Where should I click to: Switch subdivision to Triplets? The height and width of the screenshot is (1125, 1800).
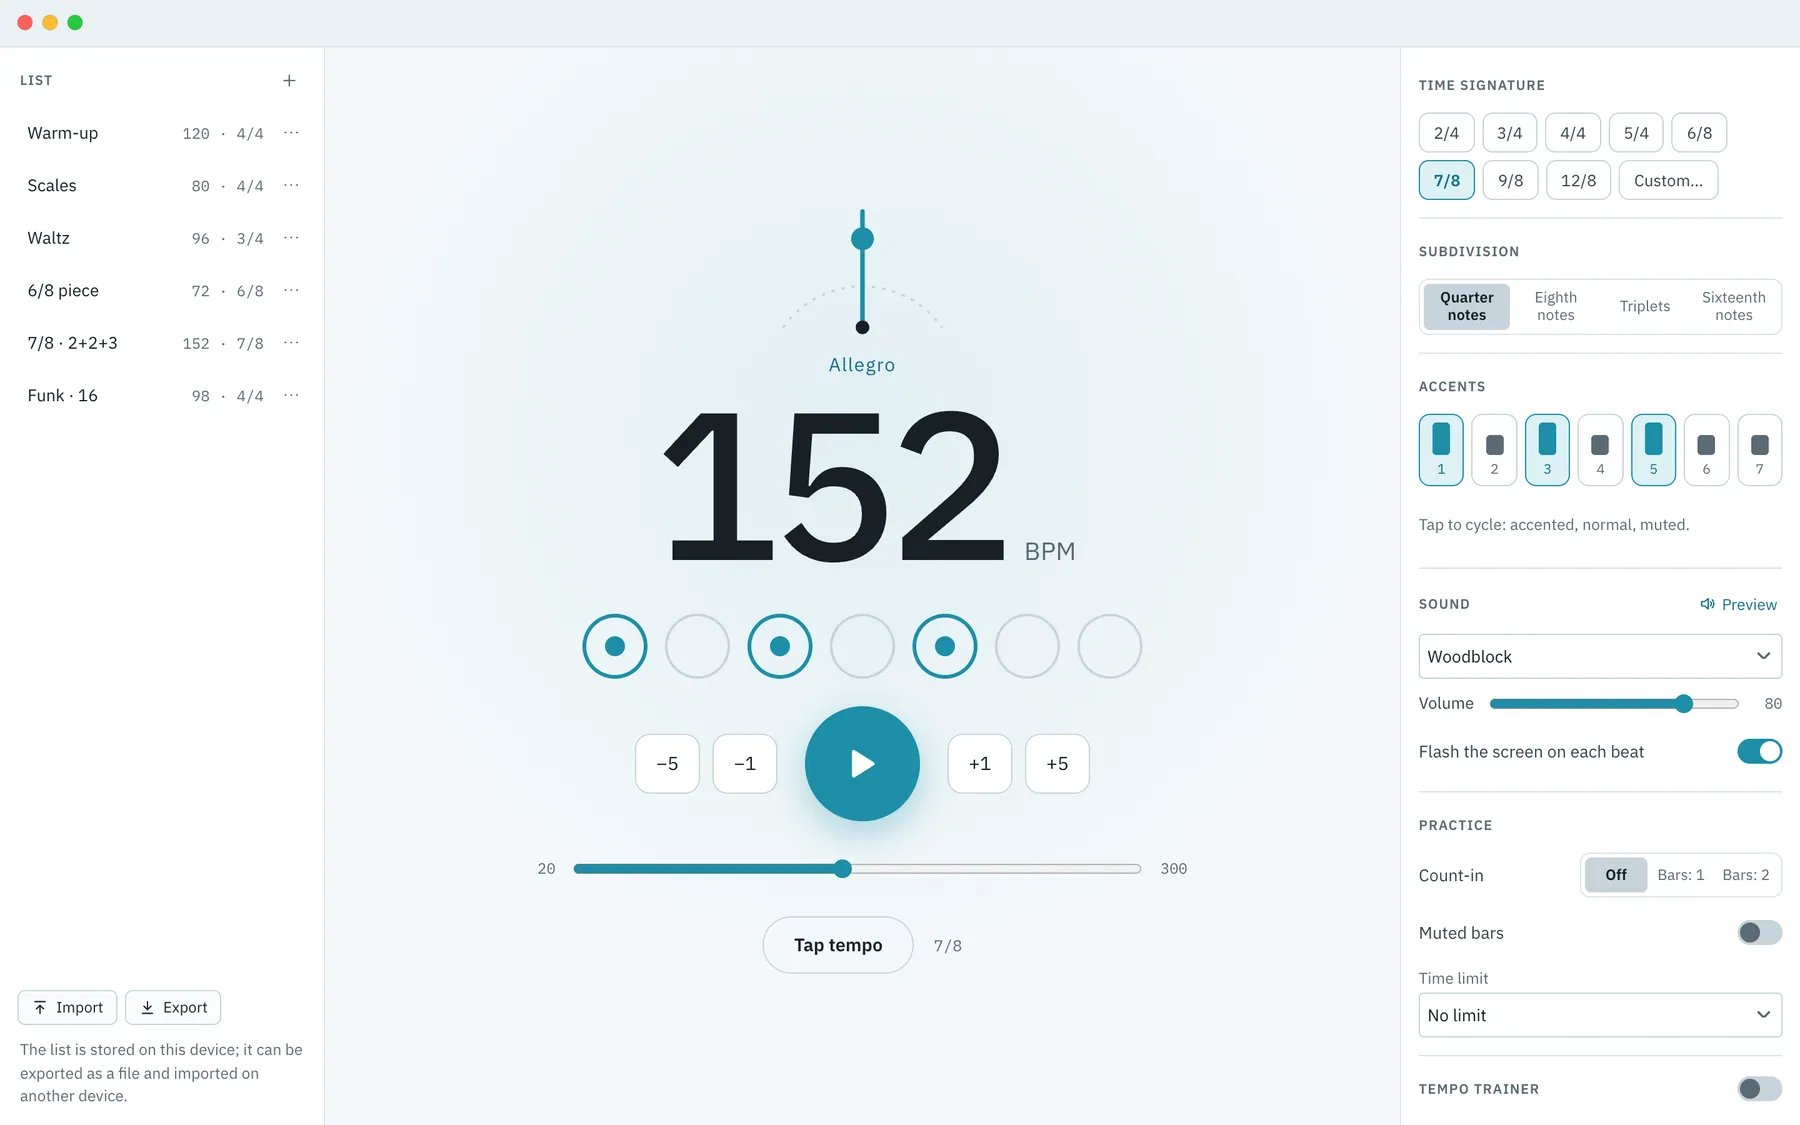(1645, 306)
